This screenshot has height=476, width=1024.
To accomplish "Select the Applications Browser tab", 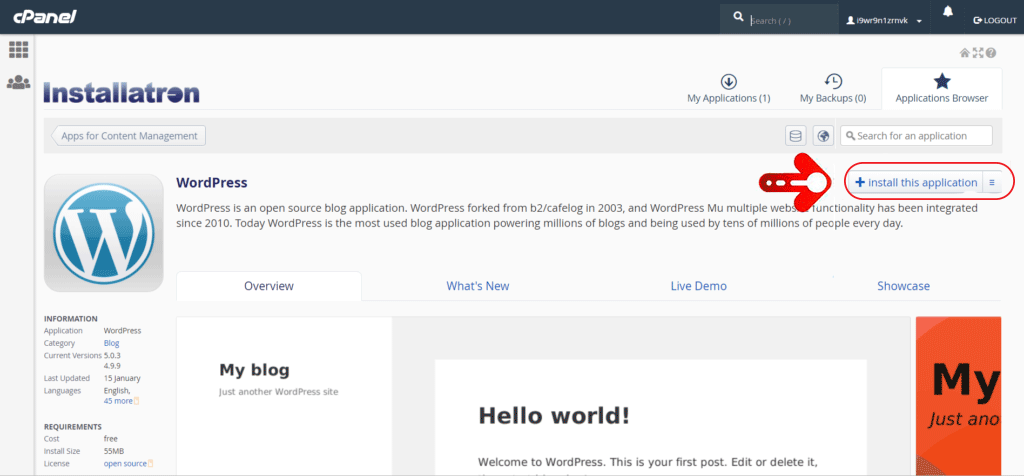I will coord(942,89).
